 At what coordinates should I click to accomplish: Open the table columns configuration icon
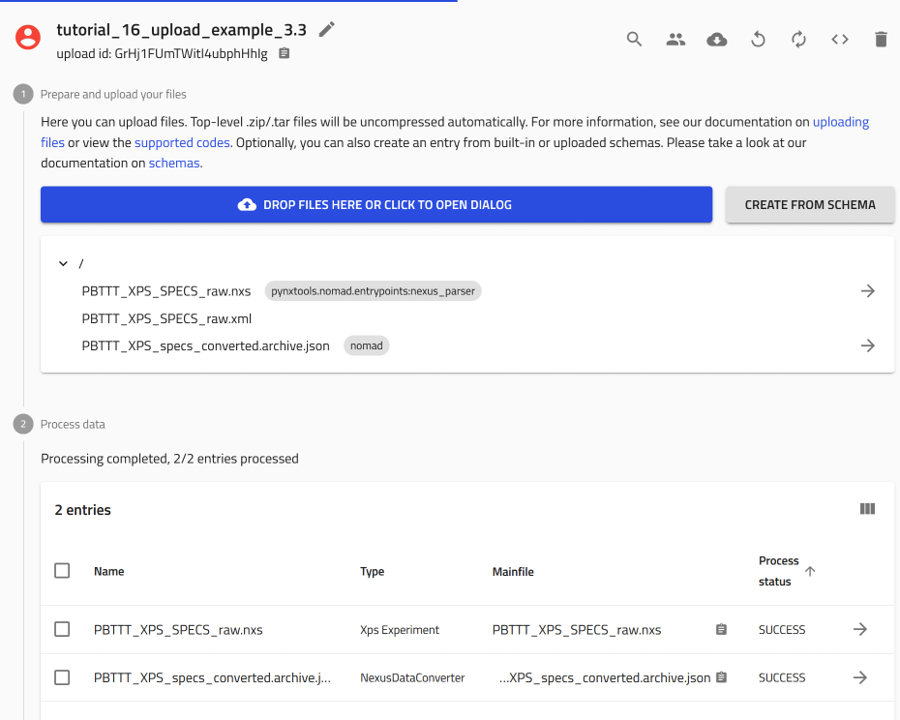(x=867, y=509)
